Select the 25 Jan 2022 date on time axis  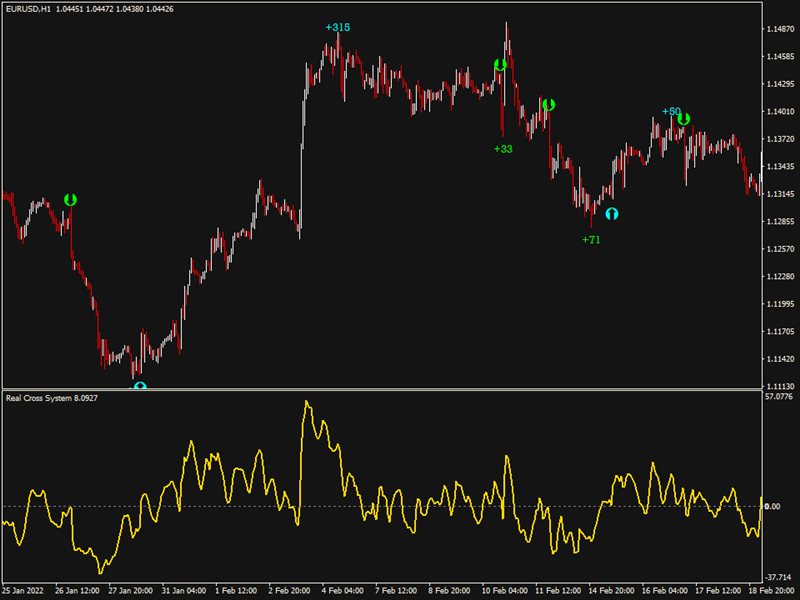(x=25, y=590)
